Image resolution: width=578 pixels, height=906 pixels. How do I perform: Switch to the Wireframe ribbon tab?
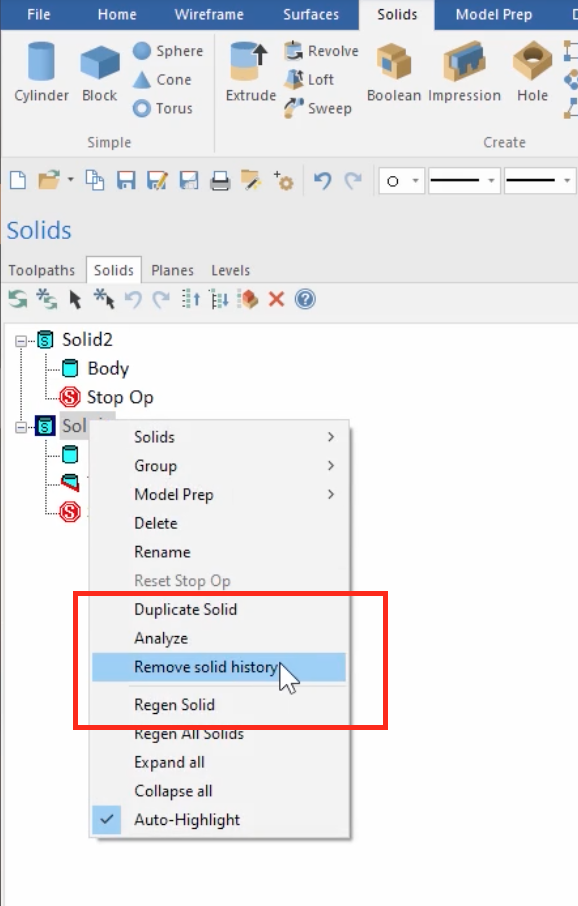(x=209, y=14)
